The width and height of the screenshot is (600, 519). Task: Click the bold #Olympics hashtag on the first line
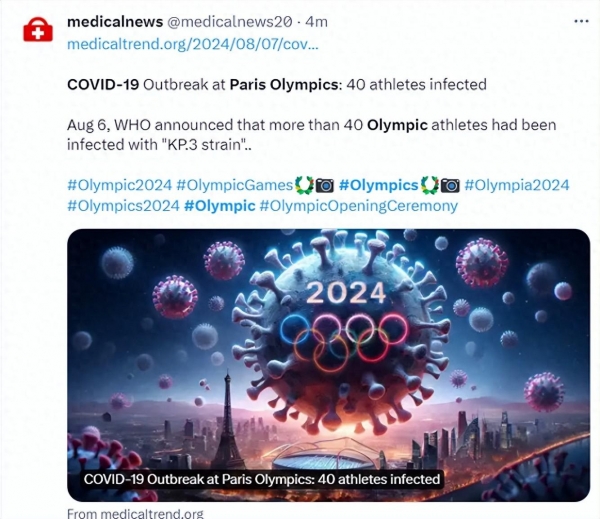[x=378, y=185]
